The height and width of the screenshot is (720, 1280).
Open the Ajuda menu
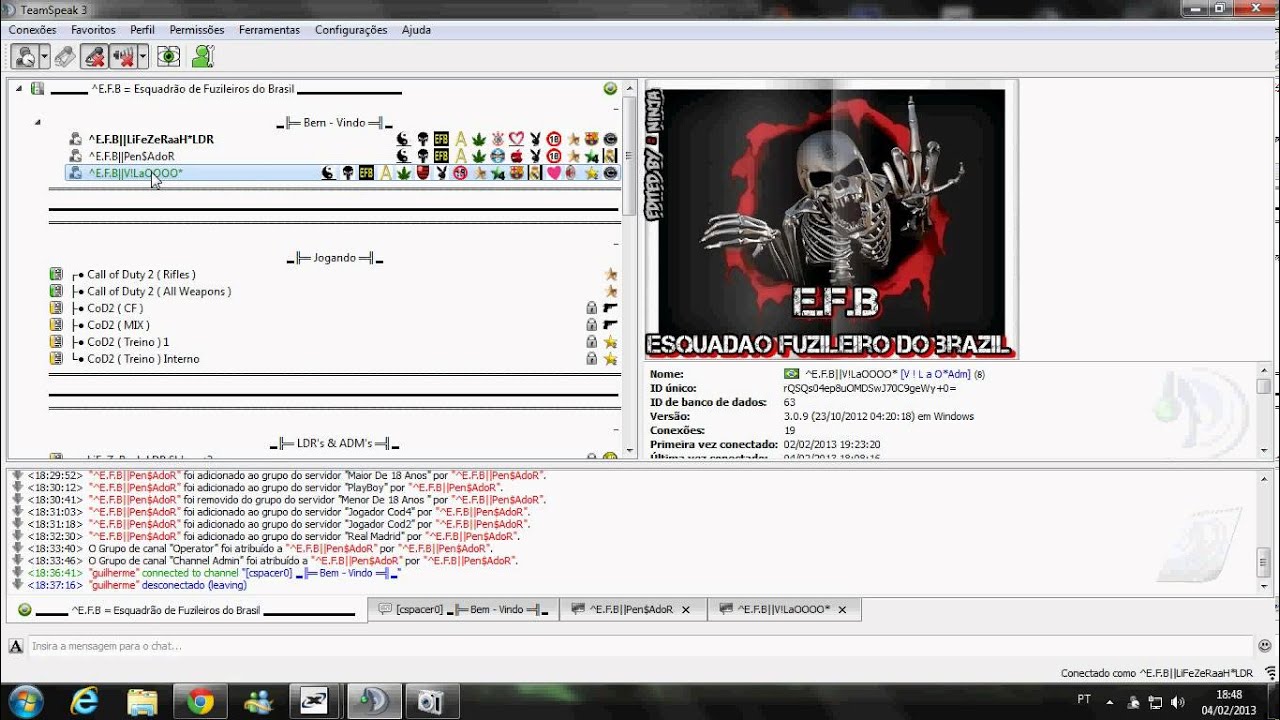pyautogui.click(x=416, y=30)
